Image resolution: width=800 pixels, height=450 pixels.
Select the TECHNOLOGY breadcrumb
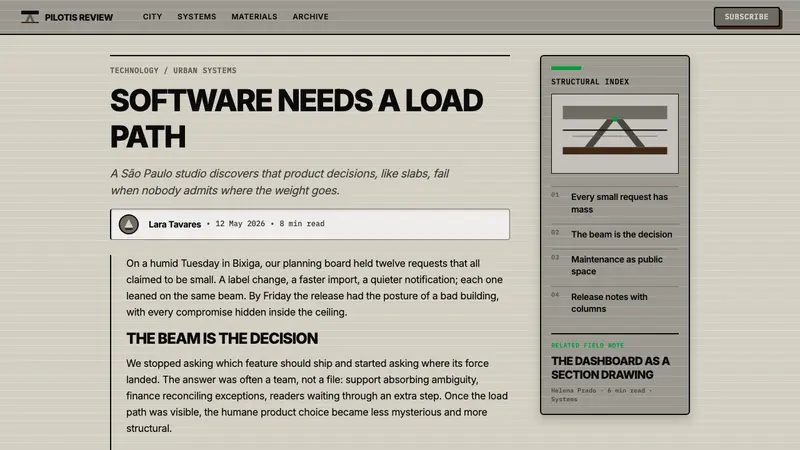[134, 70]
